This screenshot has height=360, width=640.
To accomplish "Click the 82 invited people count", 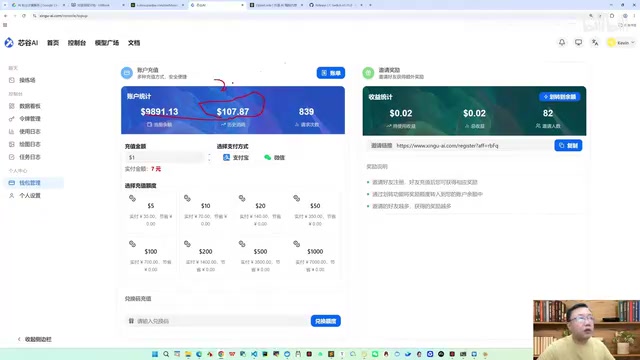I will pyautogui.click(x=548, y=113).
